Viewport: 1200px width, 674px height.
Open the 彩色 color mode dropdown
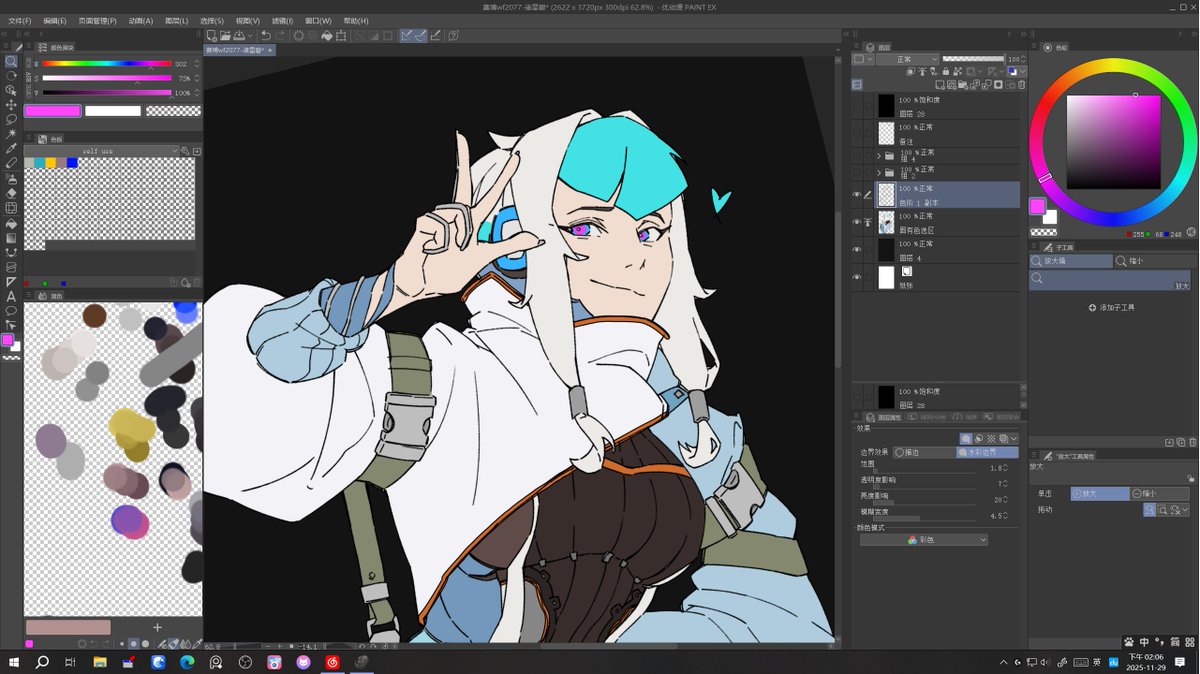(924, 540)
